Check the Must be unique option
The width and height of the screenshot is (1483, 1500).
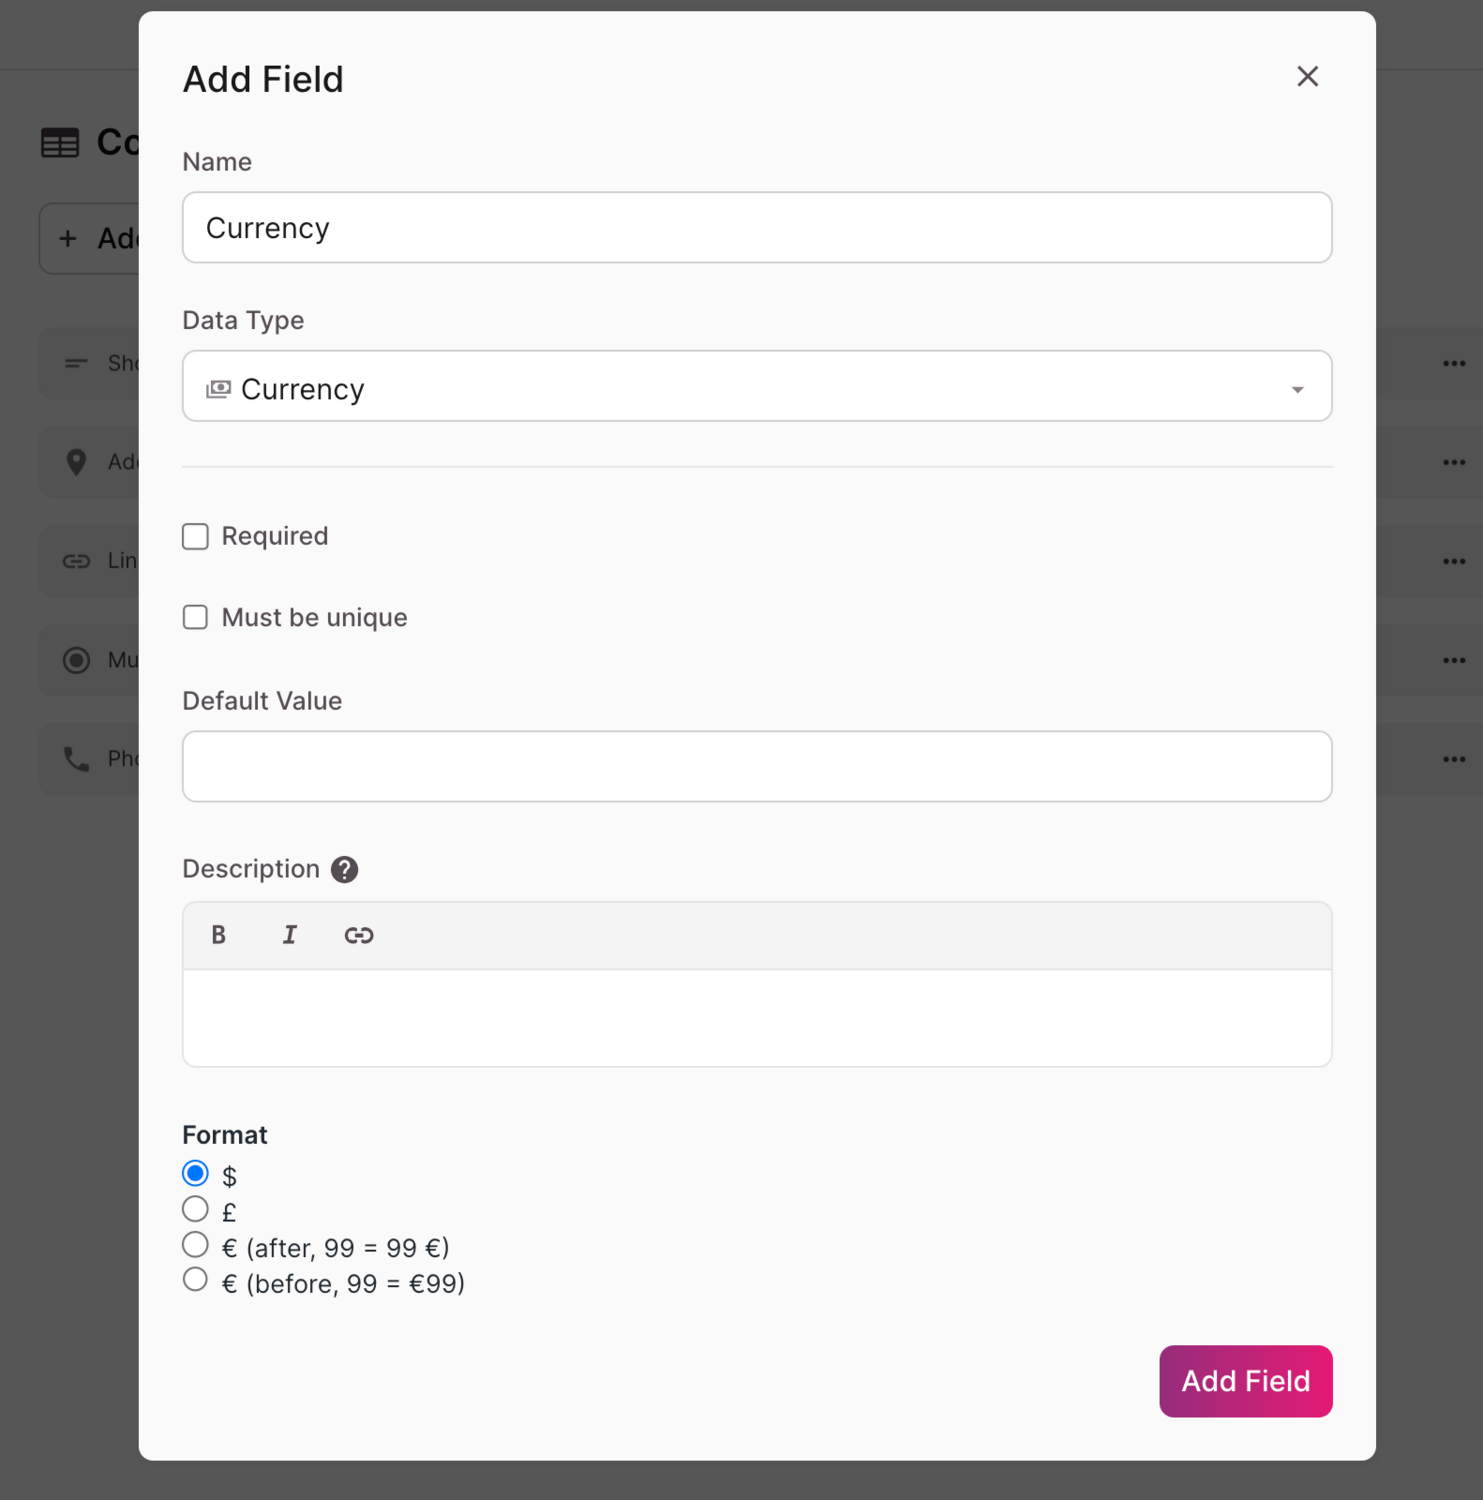[x=196, y=617]
